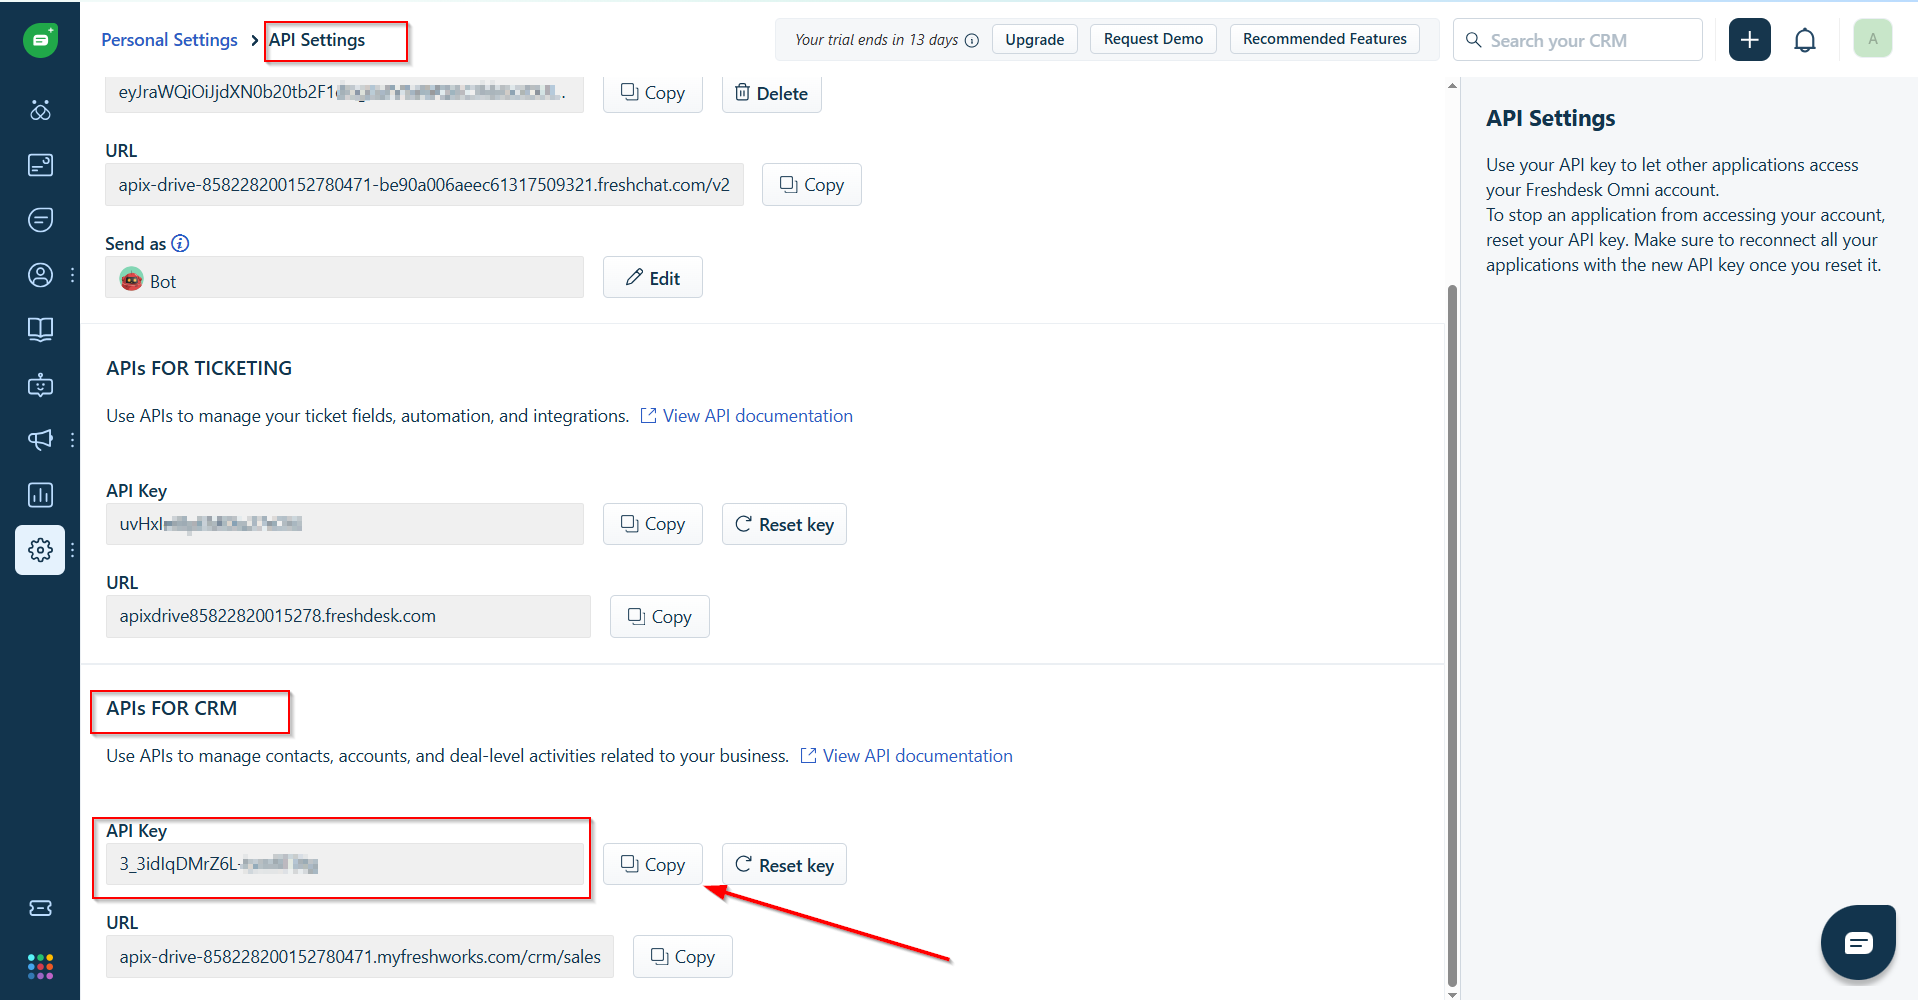
Task: Click the freshdesk.com URL field
Action: (x=348, y=616)
